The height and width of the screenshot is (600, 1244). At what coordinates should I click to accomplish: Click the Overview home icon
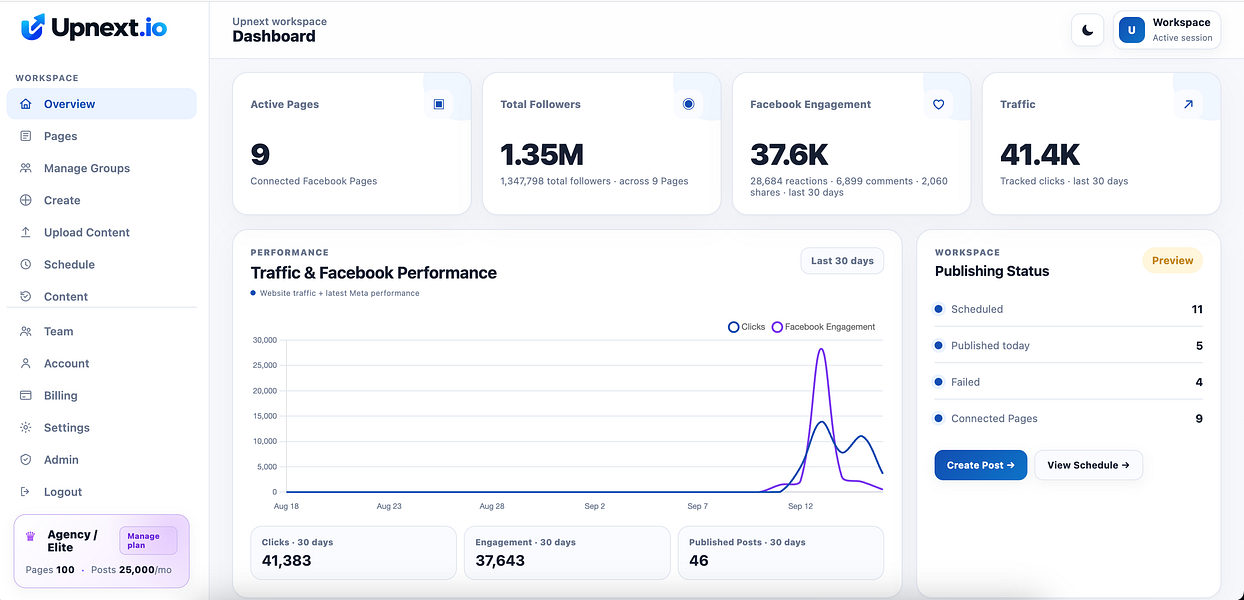click(x=26, y=104)
